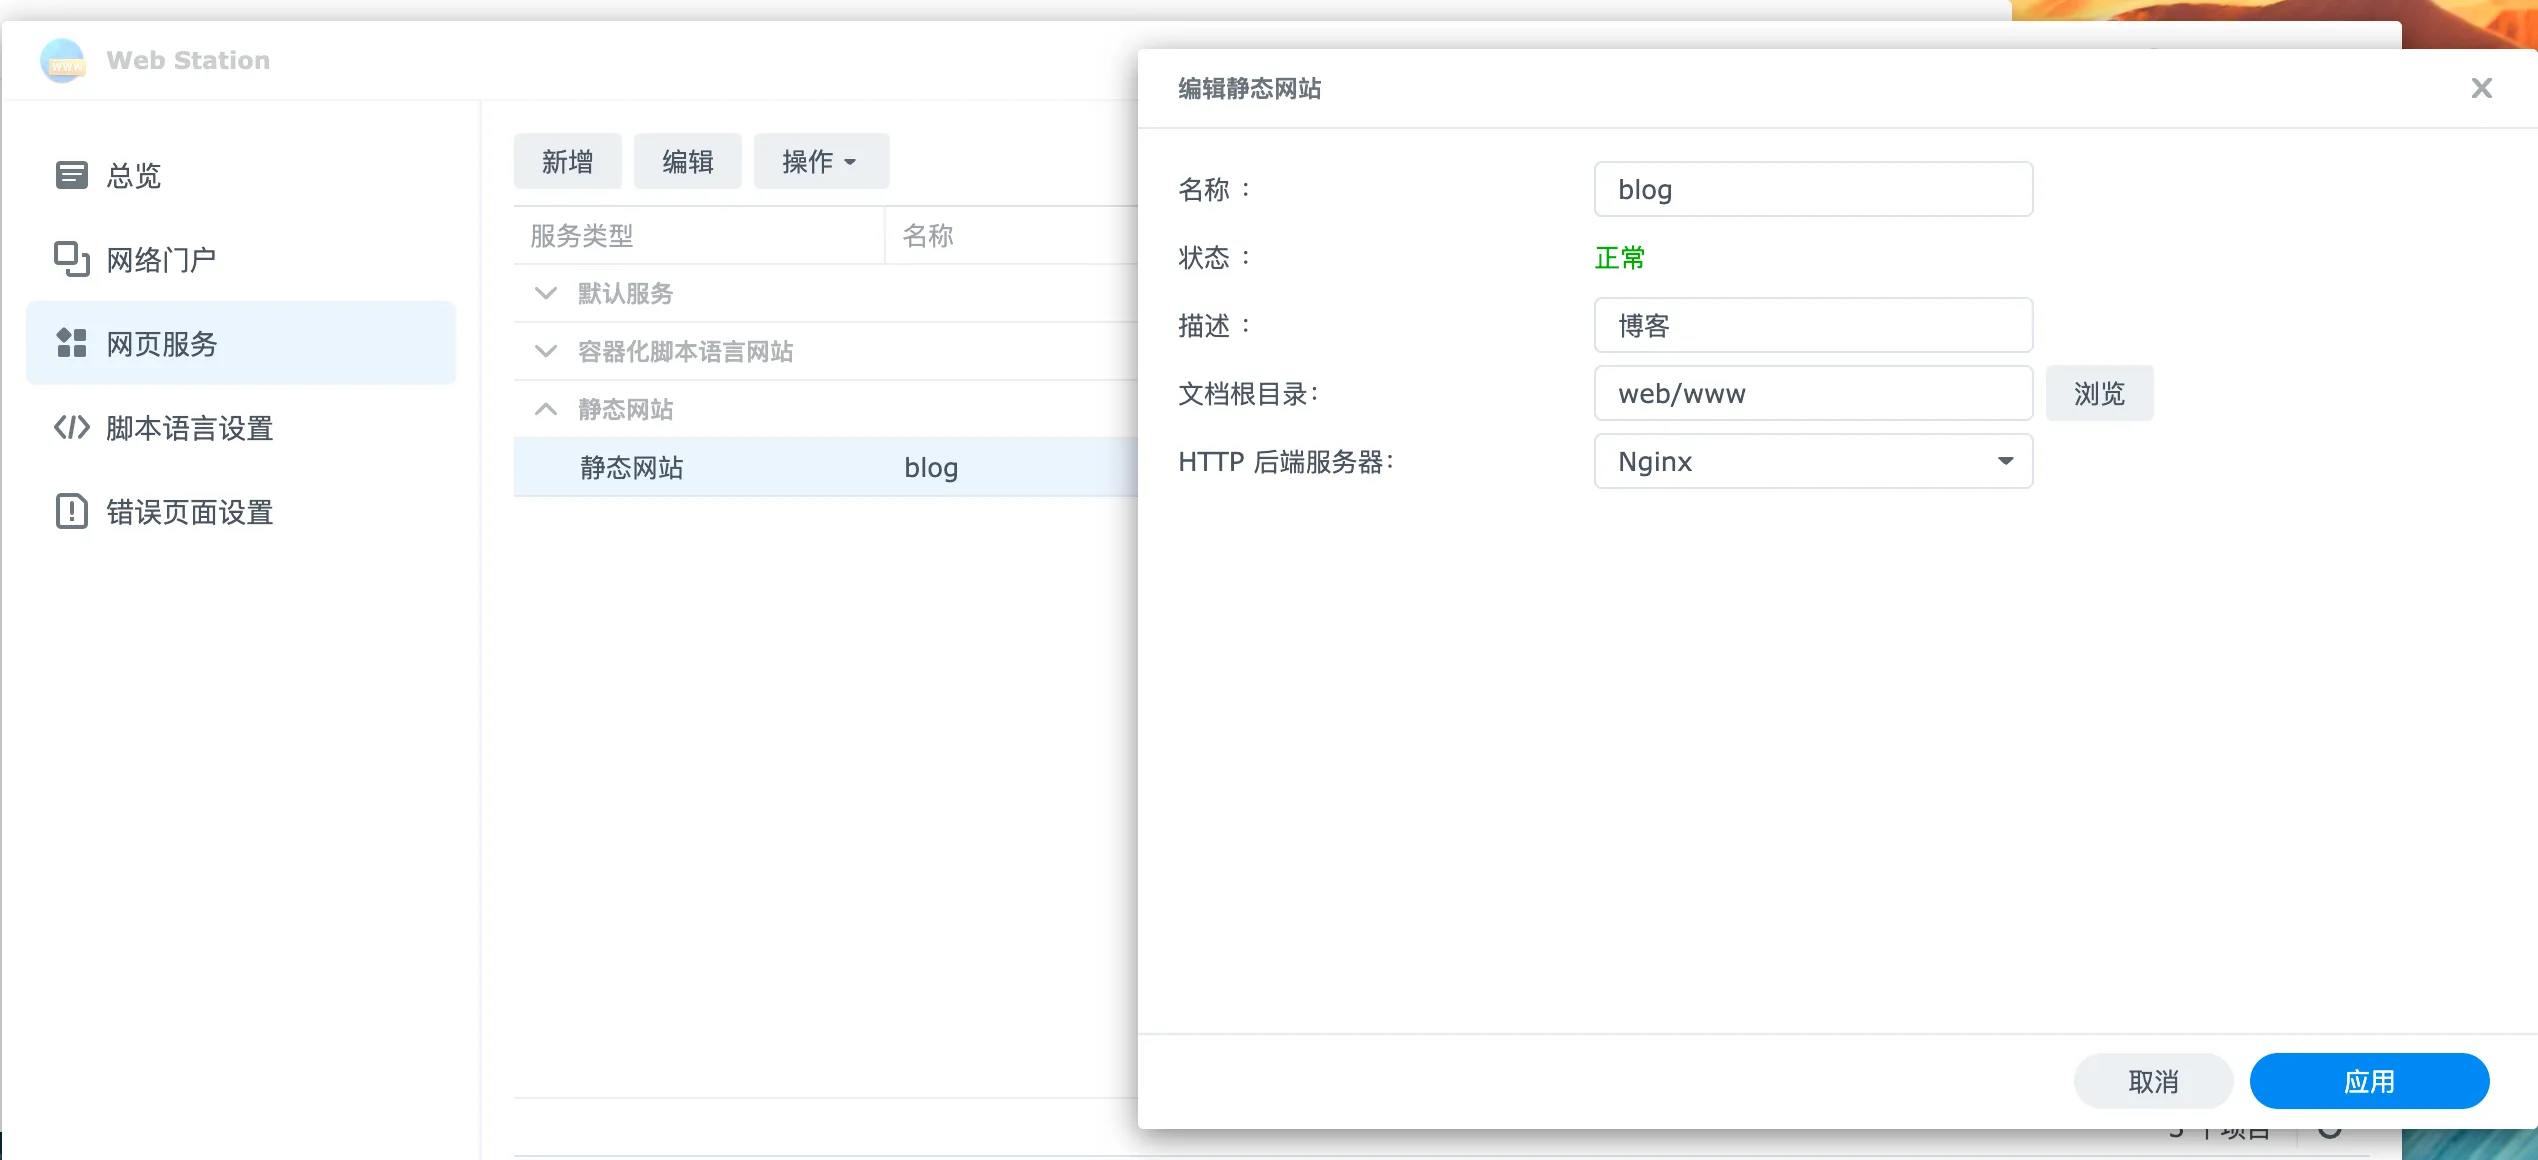Expand the 默认服务 group chevron

tap(546, 294)
